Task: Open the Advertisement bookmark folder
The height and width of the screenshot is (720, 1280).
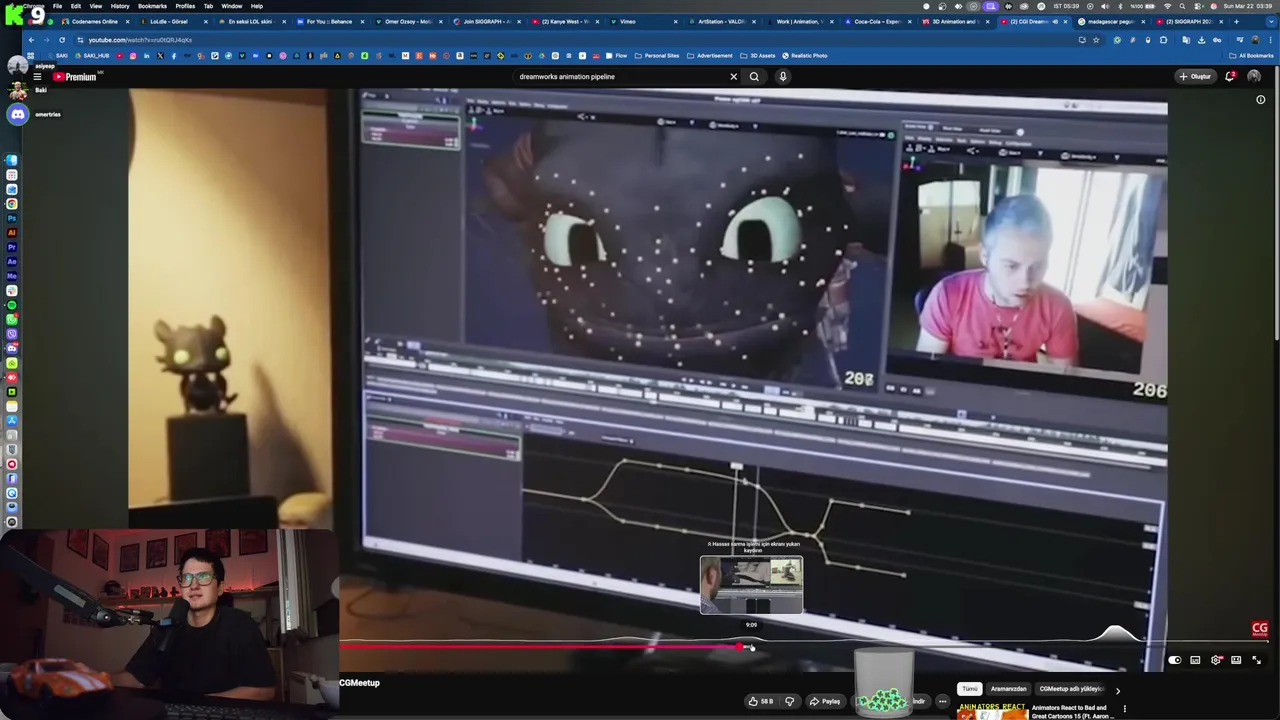Action: (710, 56)
